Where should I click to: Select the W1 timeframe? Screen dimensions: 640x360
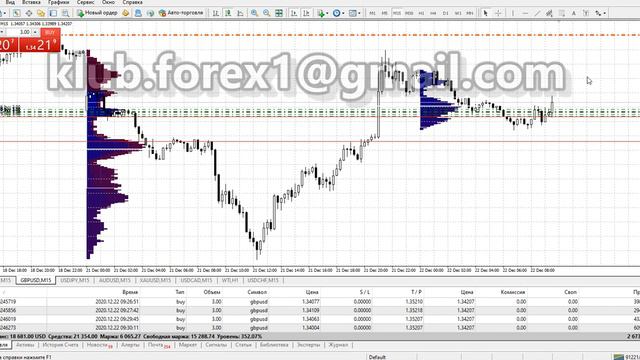pos(458,13)
